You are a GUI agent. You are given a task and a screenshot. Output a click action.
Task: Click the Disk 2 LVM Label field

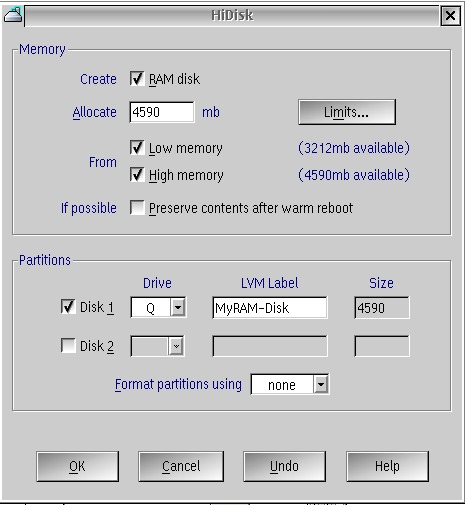click(x=270, y=346)
